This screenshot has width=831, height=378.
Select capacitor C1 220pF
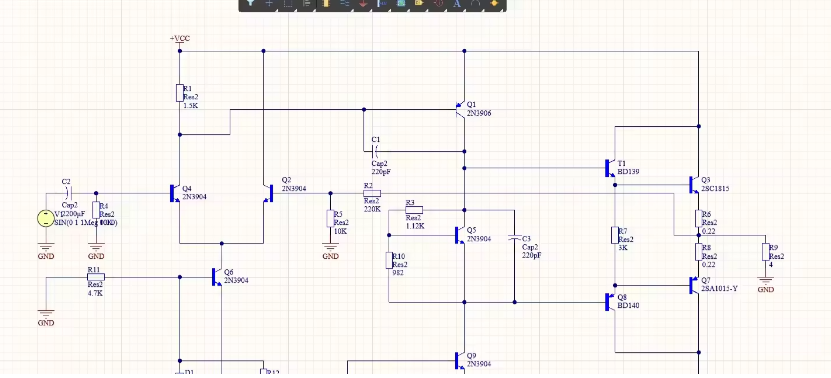pyautogui.click(x=375, y=152)
